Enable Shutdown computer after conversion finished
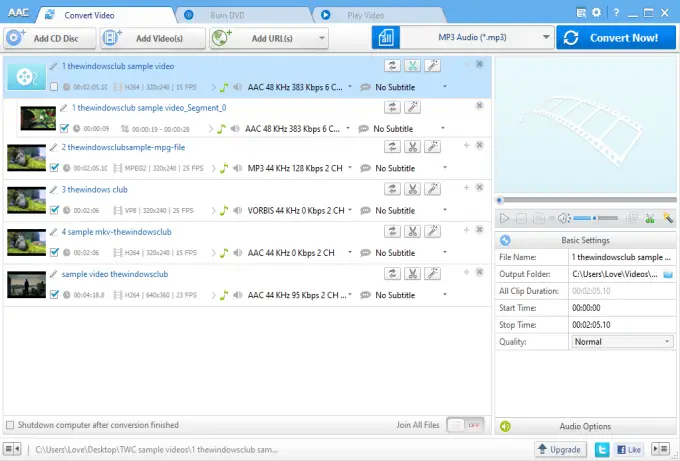 (x=10, y=425)
